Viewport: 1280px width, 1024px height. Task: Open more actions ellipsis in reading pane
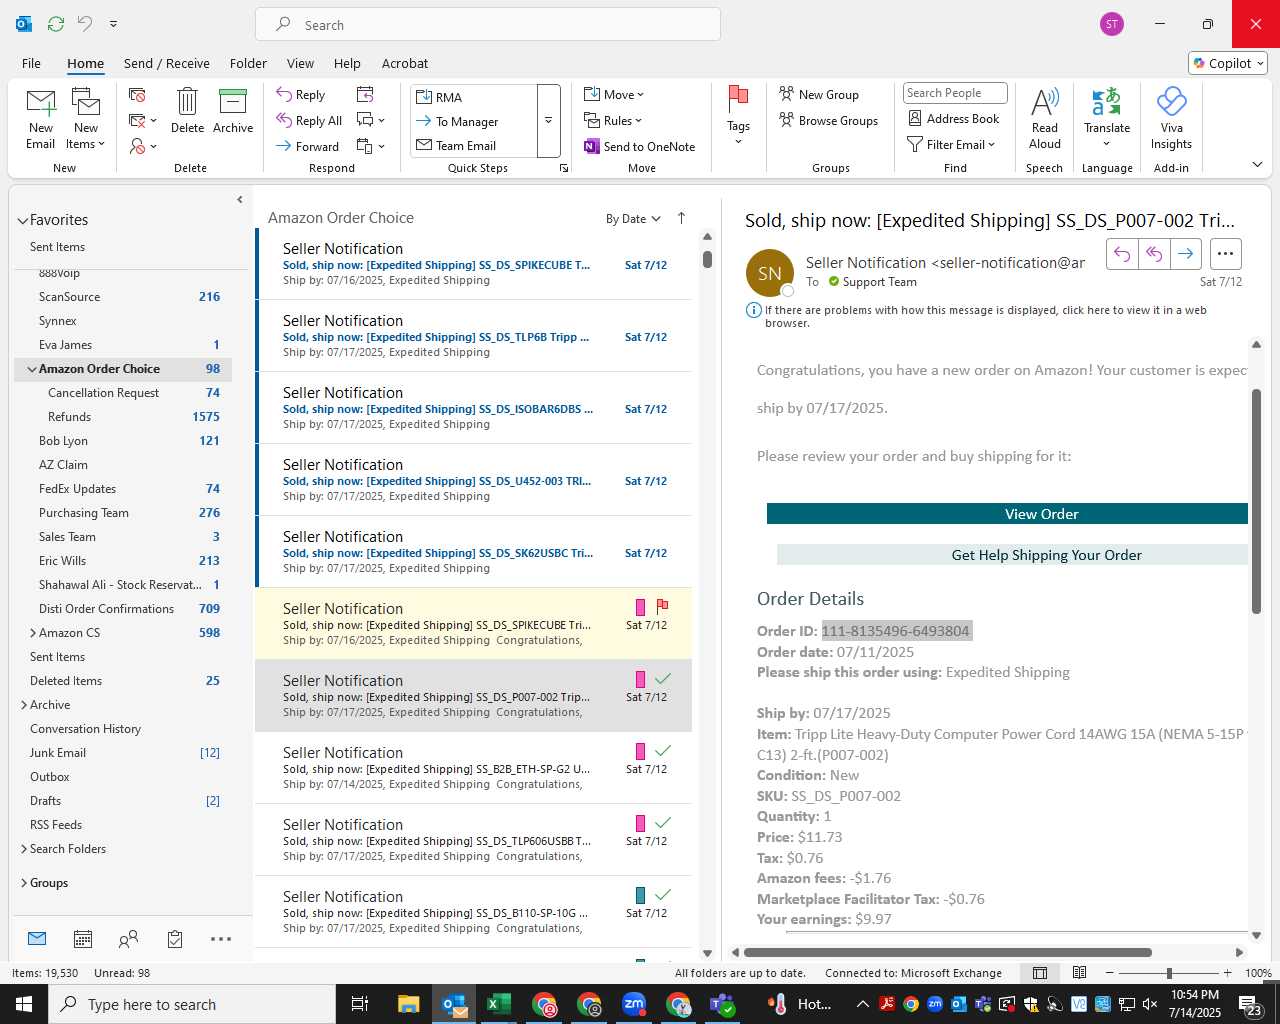pyautogui.click(x=1226, y=254)
